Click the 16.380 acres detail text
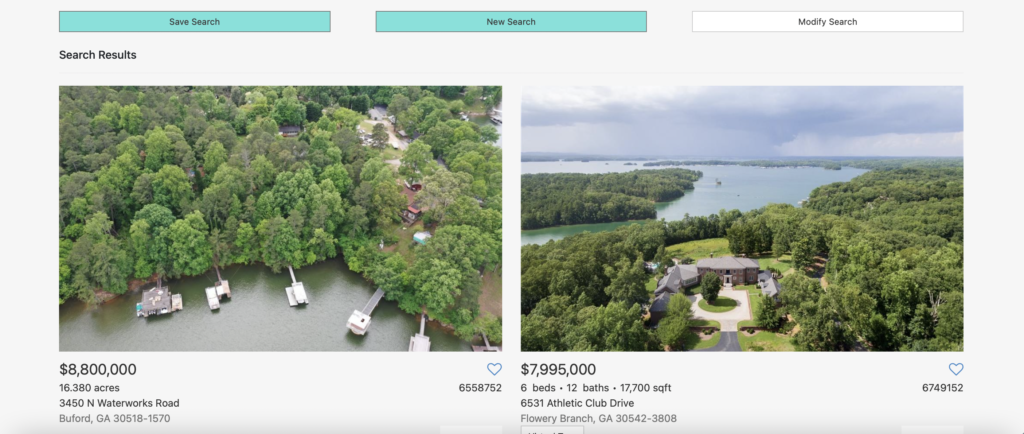This screenshot has width=1024, height=434. tap(89, 388)
